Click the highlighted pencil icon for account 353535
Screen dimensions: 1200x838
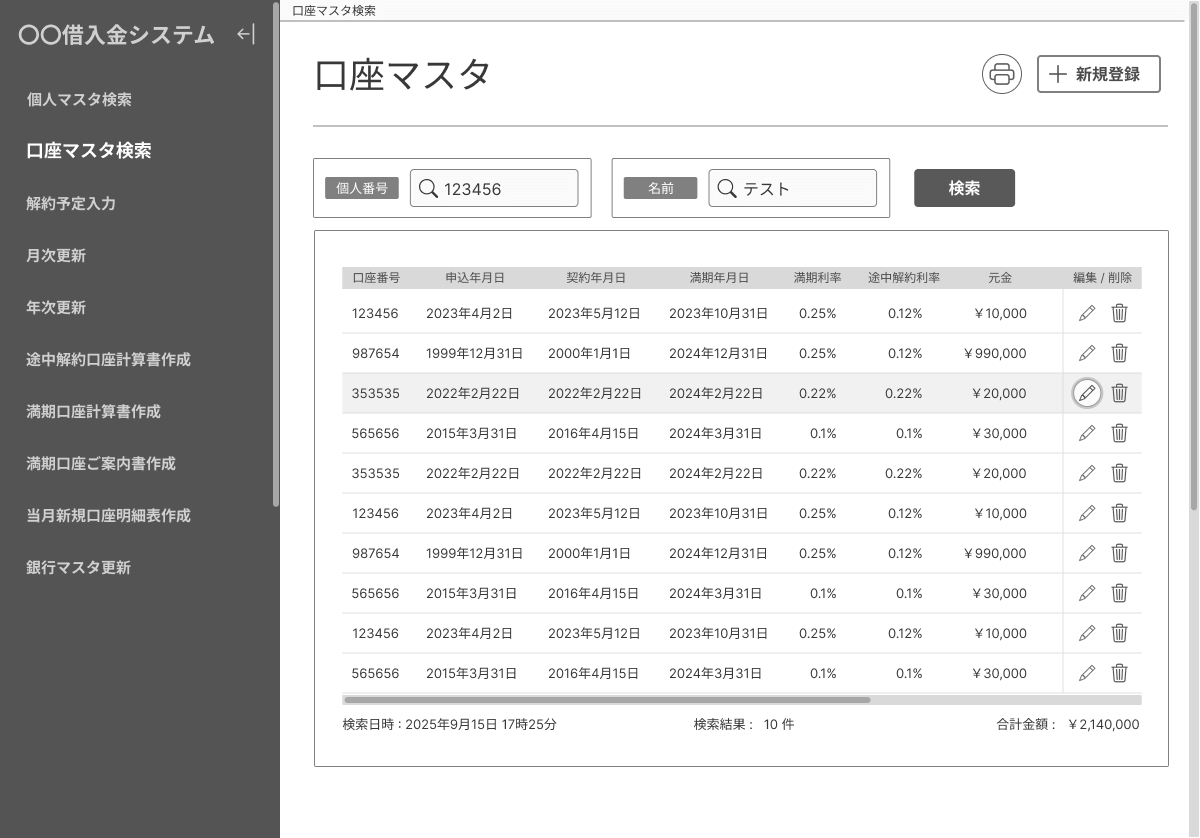click(x=1087, y=393)
